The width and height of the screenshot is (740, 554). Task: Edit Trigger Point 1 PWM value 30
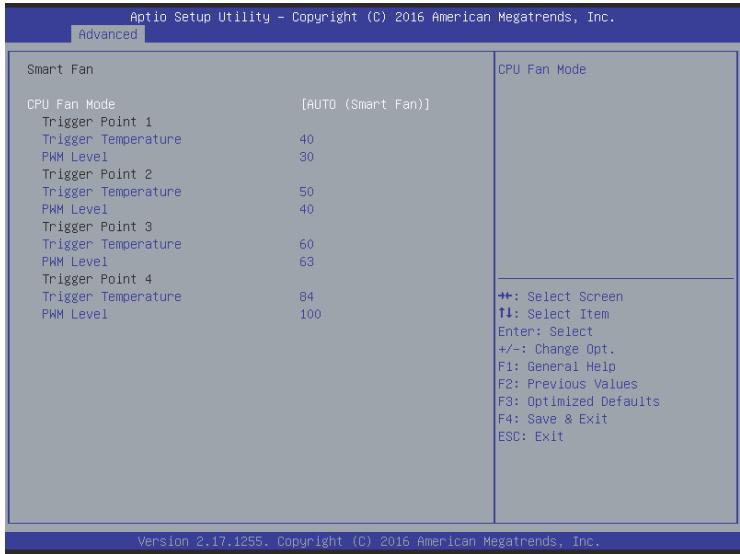[x=306, y=157]
